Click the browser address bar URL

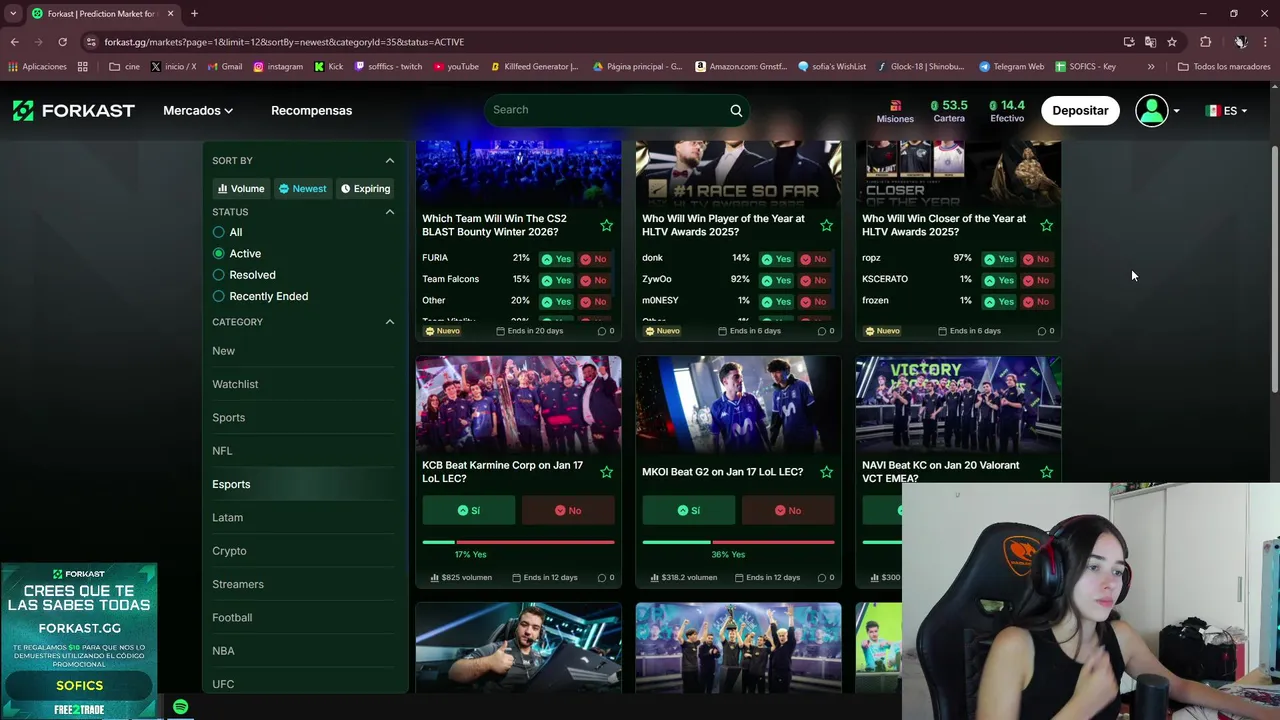[284, 42]
